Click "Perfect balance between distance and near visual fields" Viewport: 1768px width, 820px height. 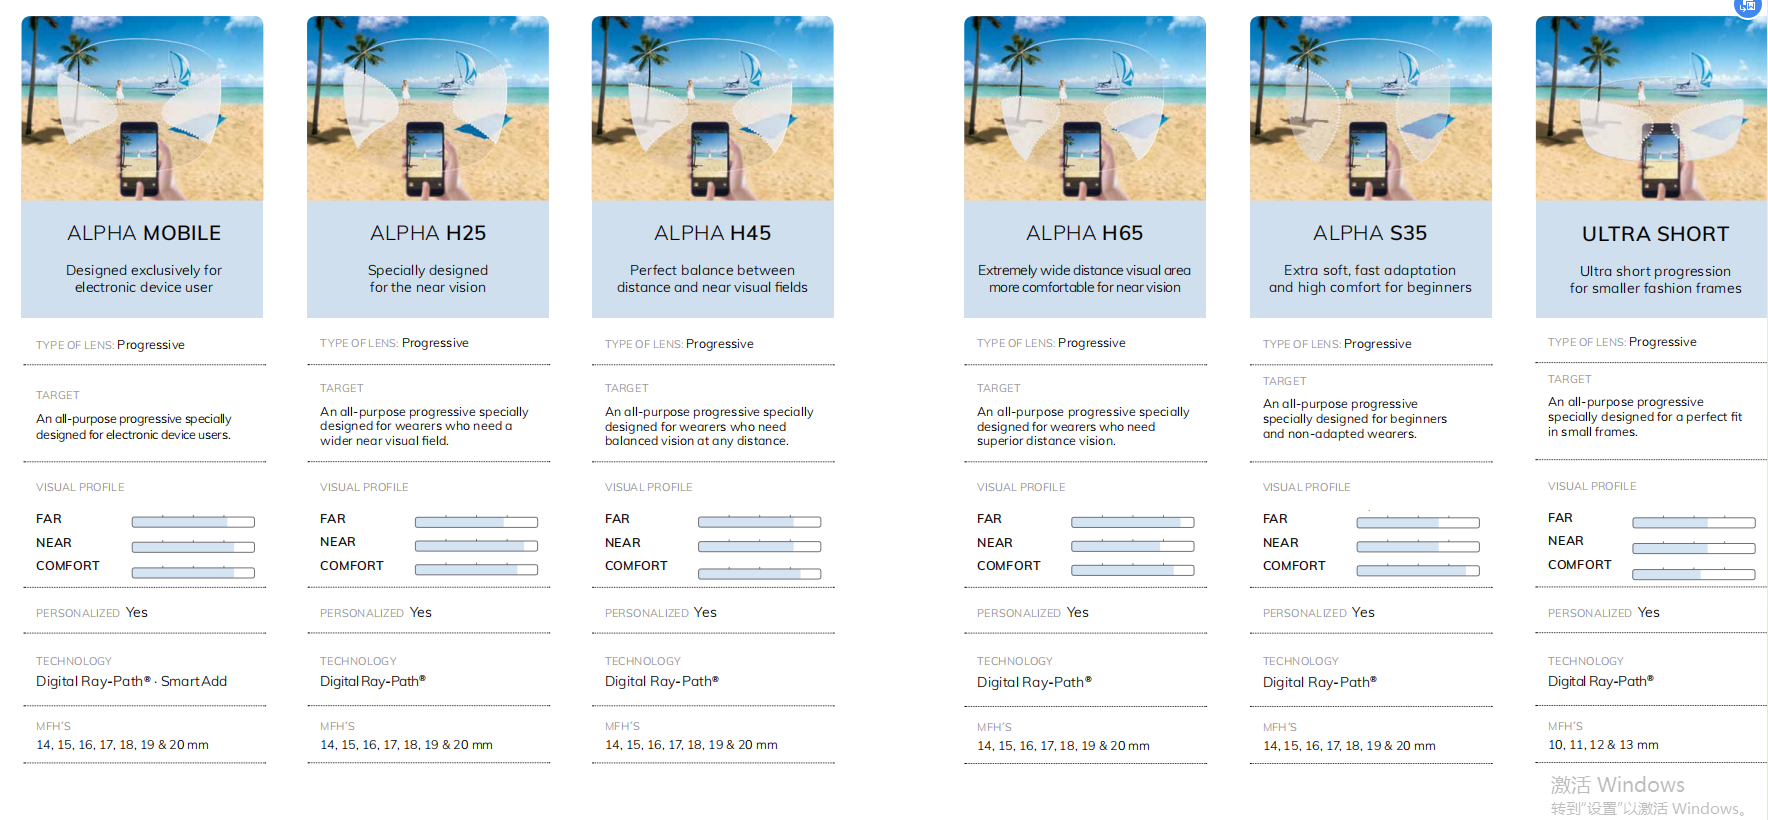click(712, 279)
